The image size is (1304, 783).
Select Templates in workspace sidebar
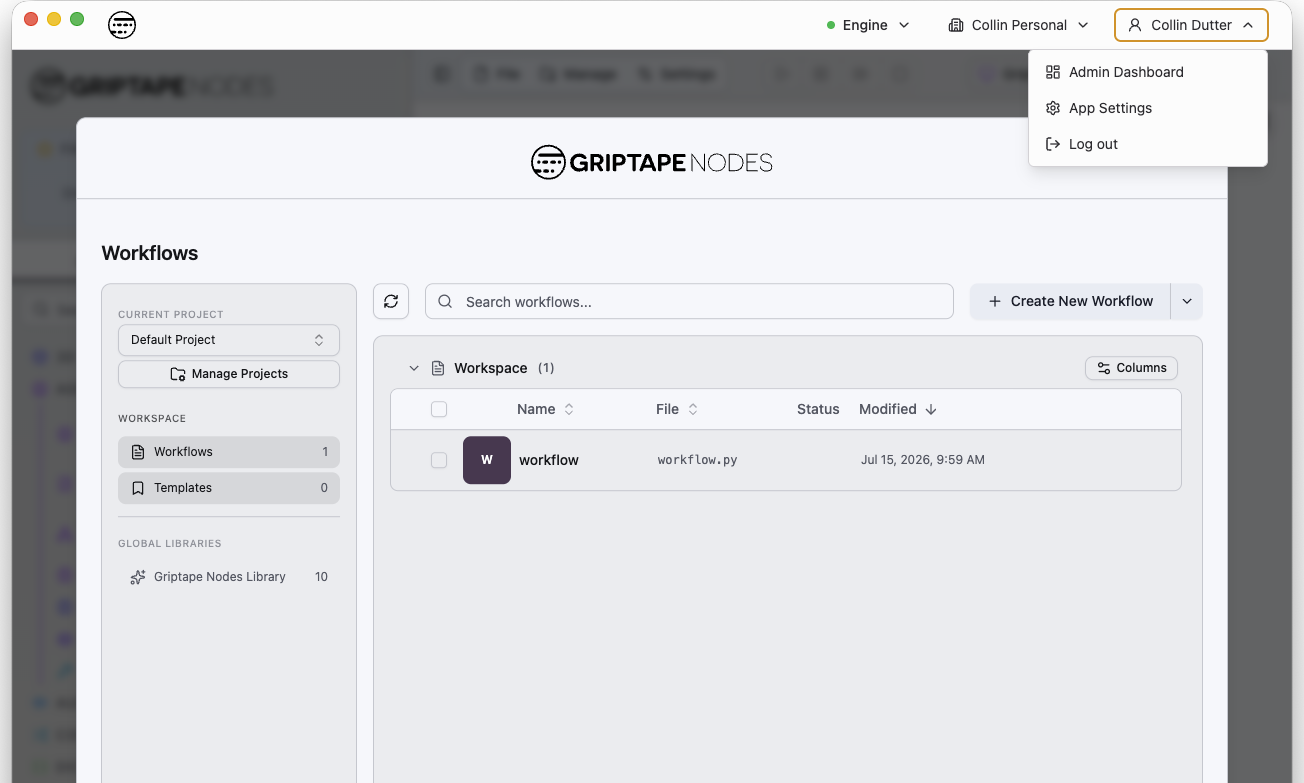click(229, 488)
